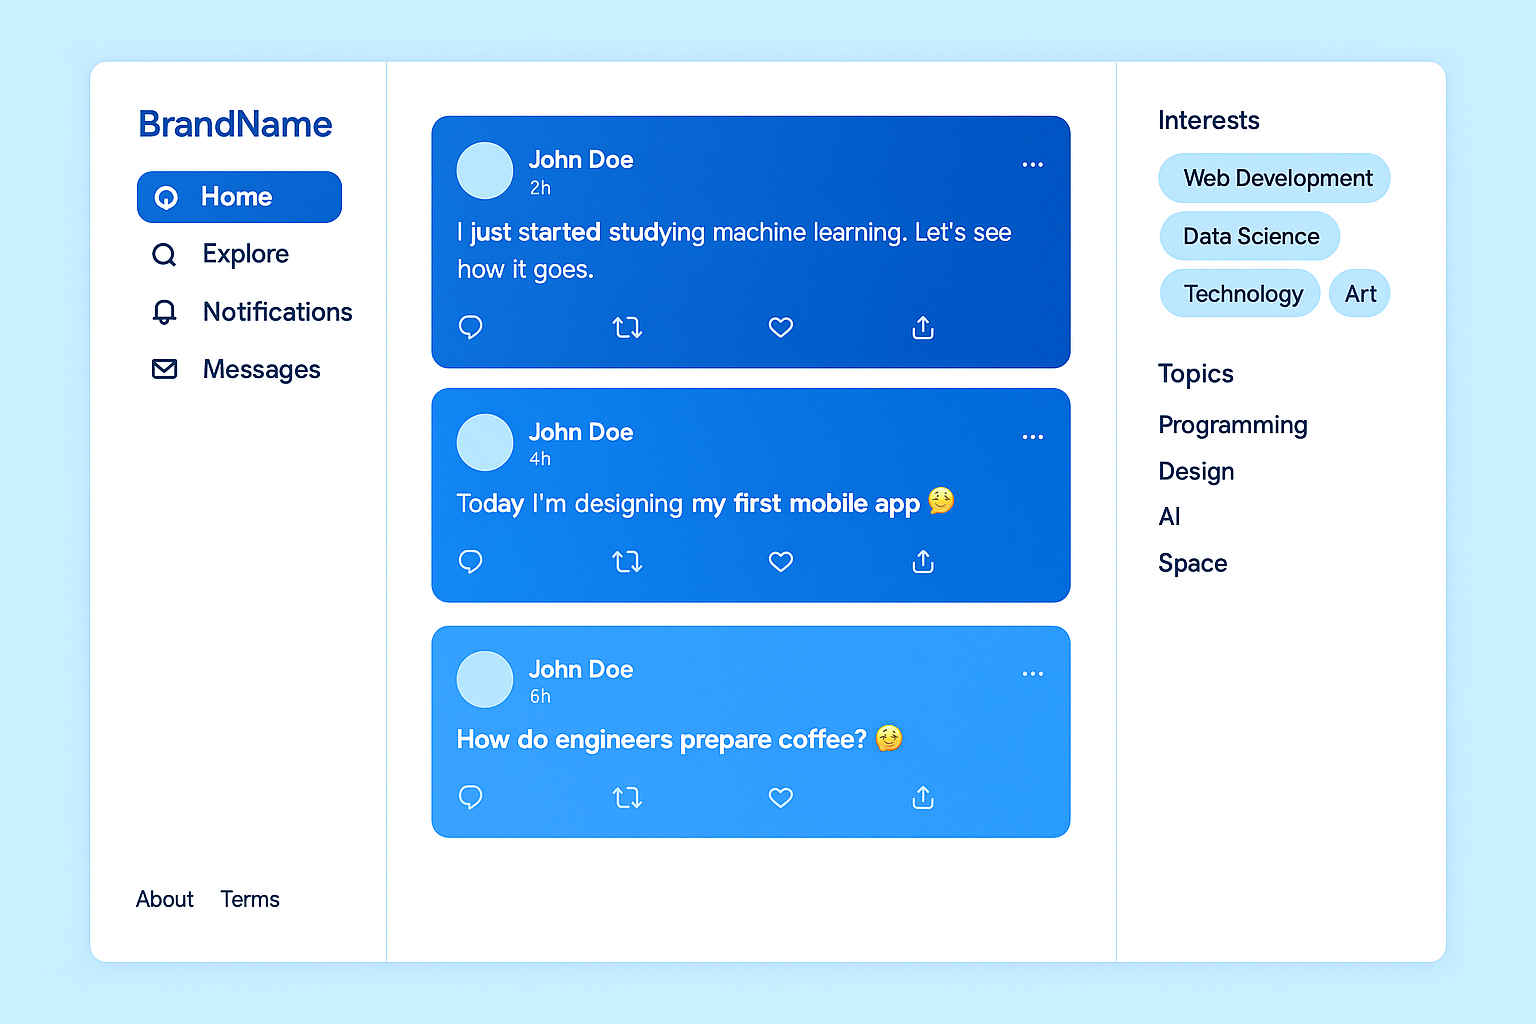1536x1024 pixels.
Task: Open the three-dot menu on the coffee post
Action: 1033,673
